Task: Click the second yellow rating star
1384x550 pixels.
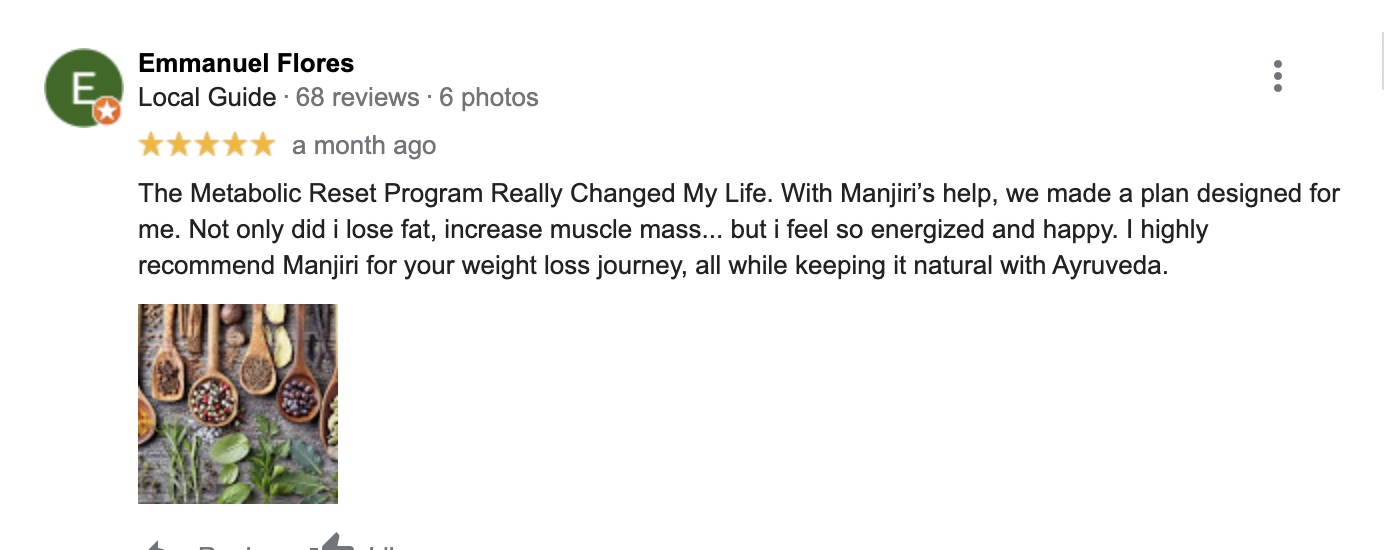Action: pos(179,145)
